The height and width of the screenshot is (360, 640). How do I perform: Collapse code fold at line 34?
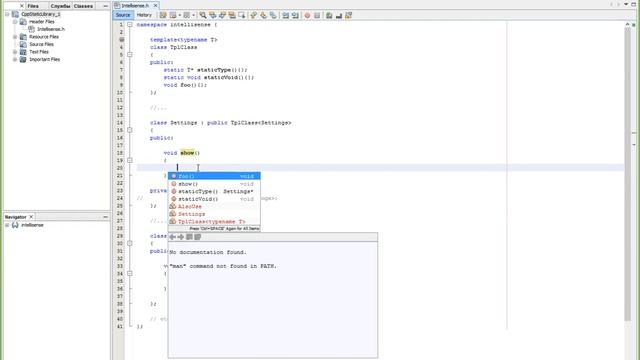(x=130, y=273)
